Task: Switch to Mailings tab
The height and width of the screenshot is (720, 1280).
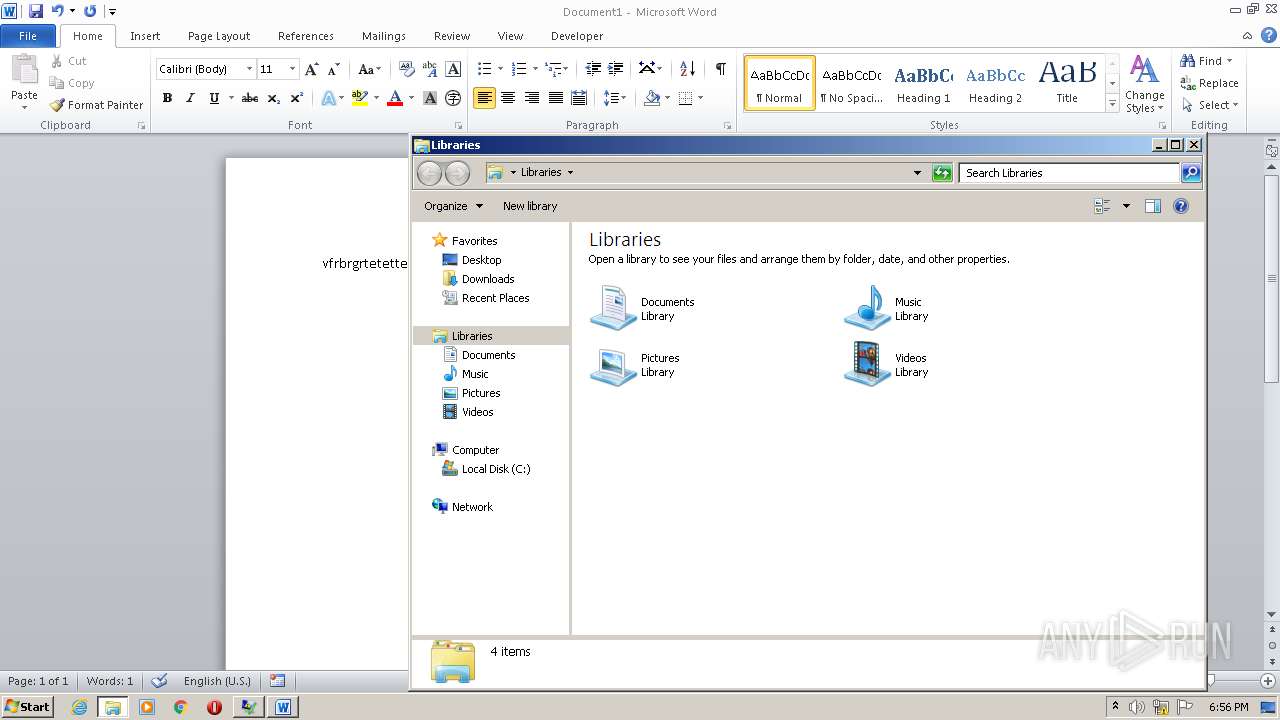Action: [384, 36]
